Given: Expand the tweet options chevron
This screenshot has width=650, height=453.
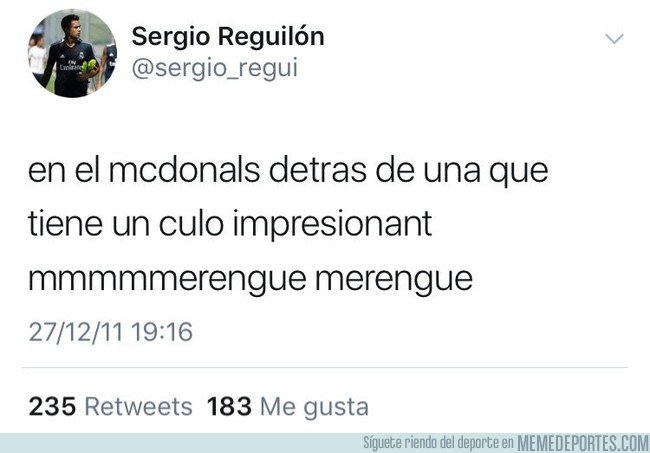Looking at the screenshot, I should 614,39.
